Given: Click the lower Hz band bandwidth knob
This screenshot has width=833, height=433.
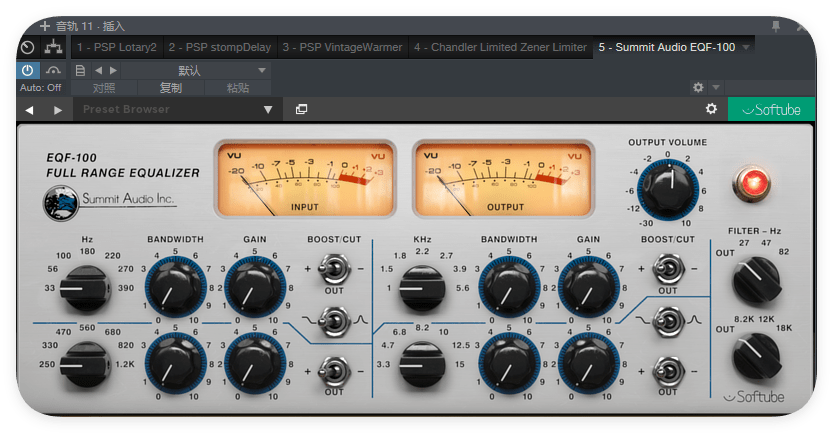Looking at the screenshot, I should (175, 364).
